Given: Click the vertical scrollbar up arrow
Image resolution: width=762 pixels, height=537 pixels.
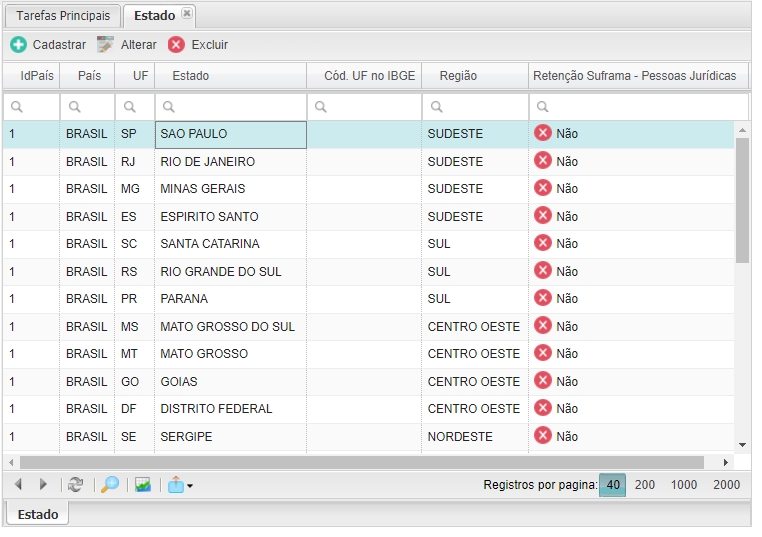Looking at the screenshot, I should (x=742, y=130).
